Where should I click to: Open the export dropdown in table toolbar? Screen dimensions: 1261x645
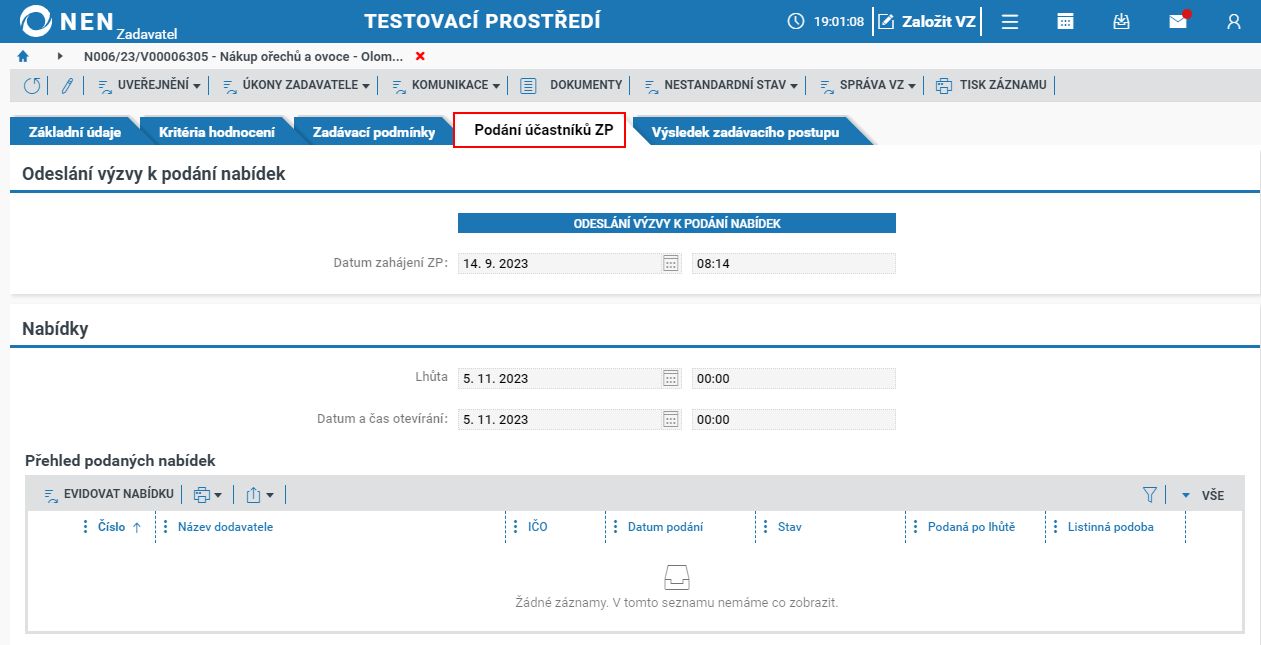pos(259,494)
